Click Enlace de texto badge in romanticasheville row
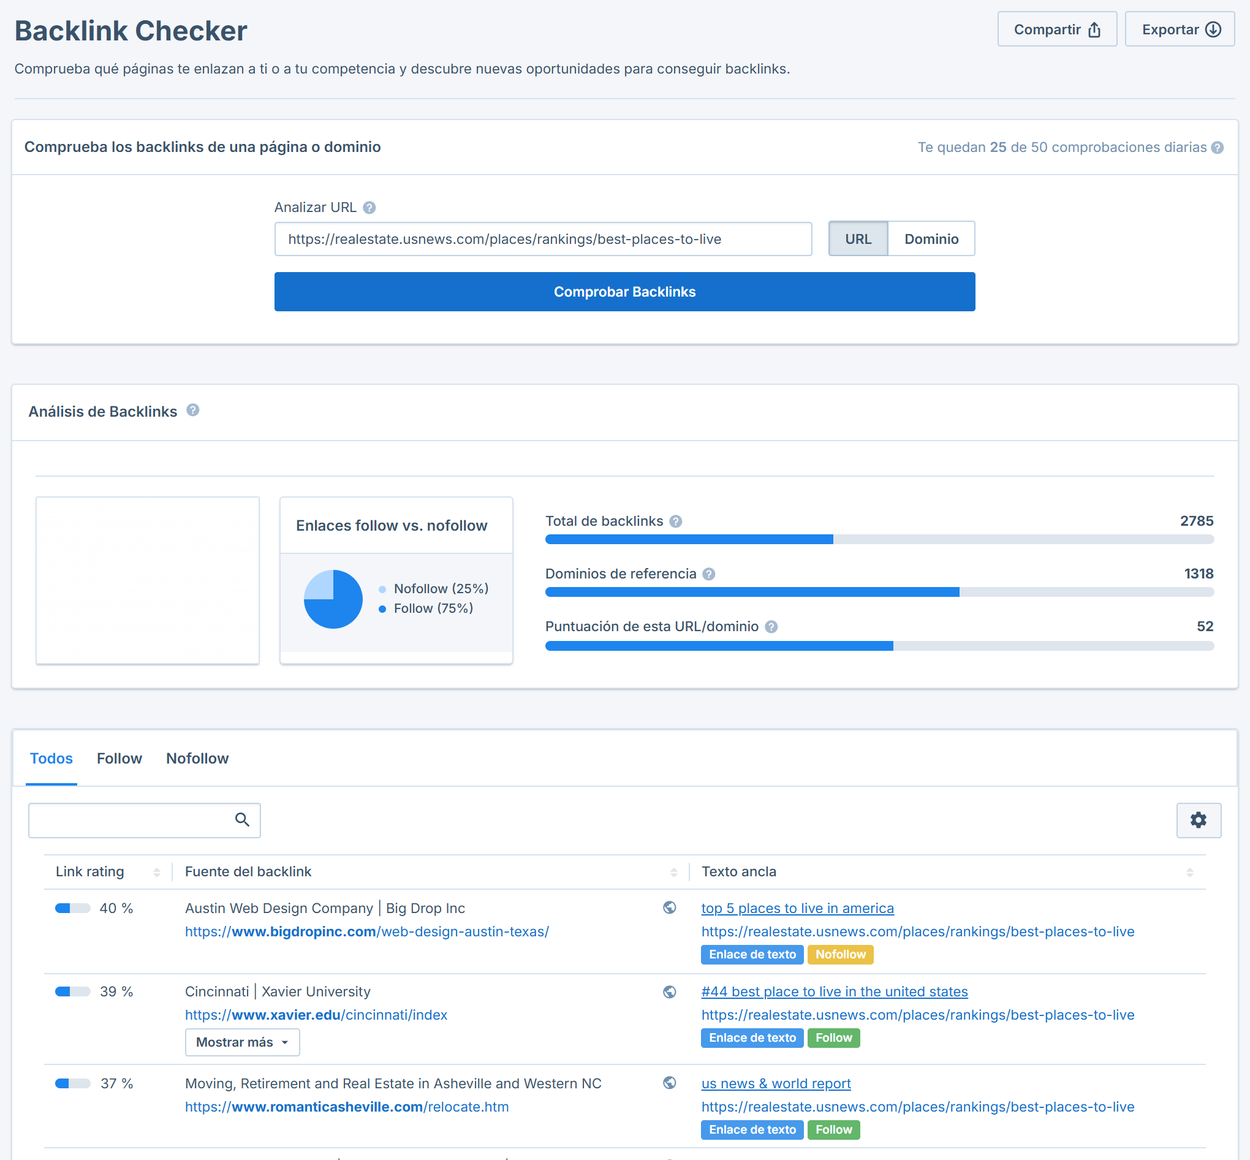This screenshot has width=1250, height=1160. pyautogui.click(x=752, y=1130)
